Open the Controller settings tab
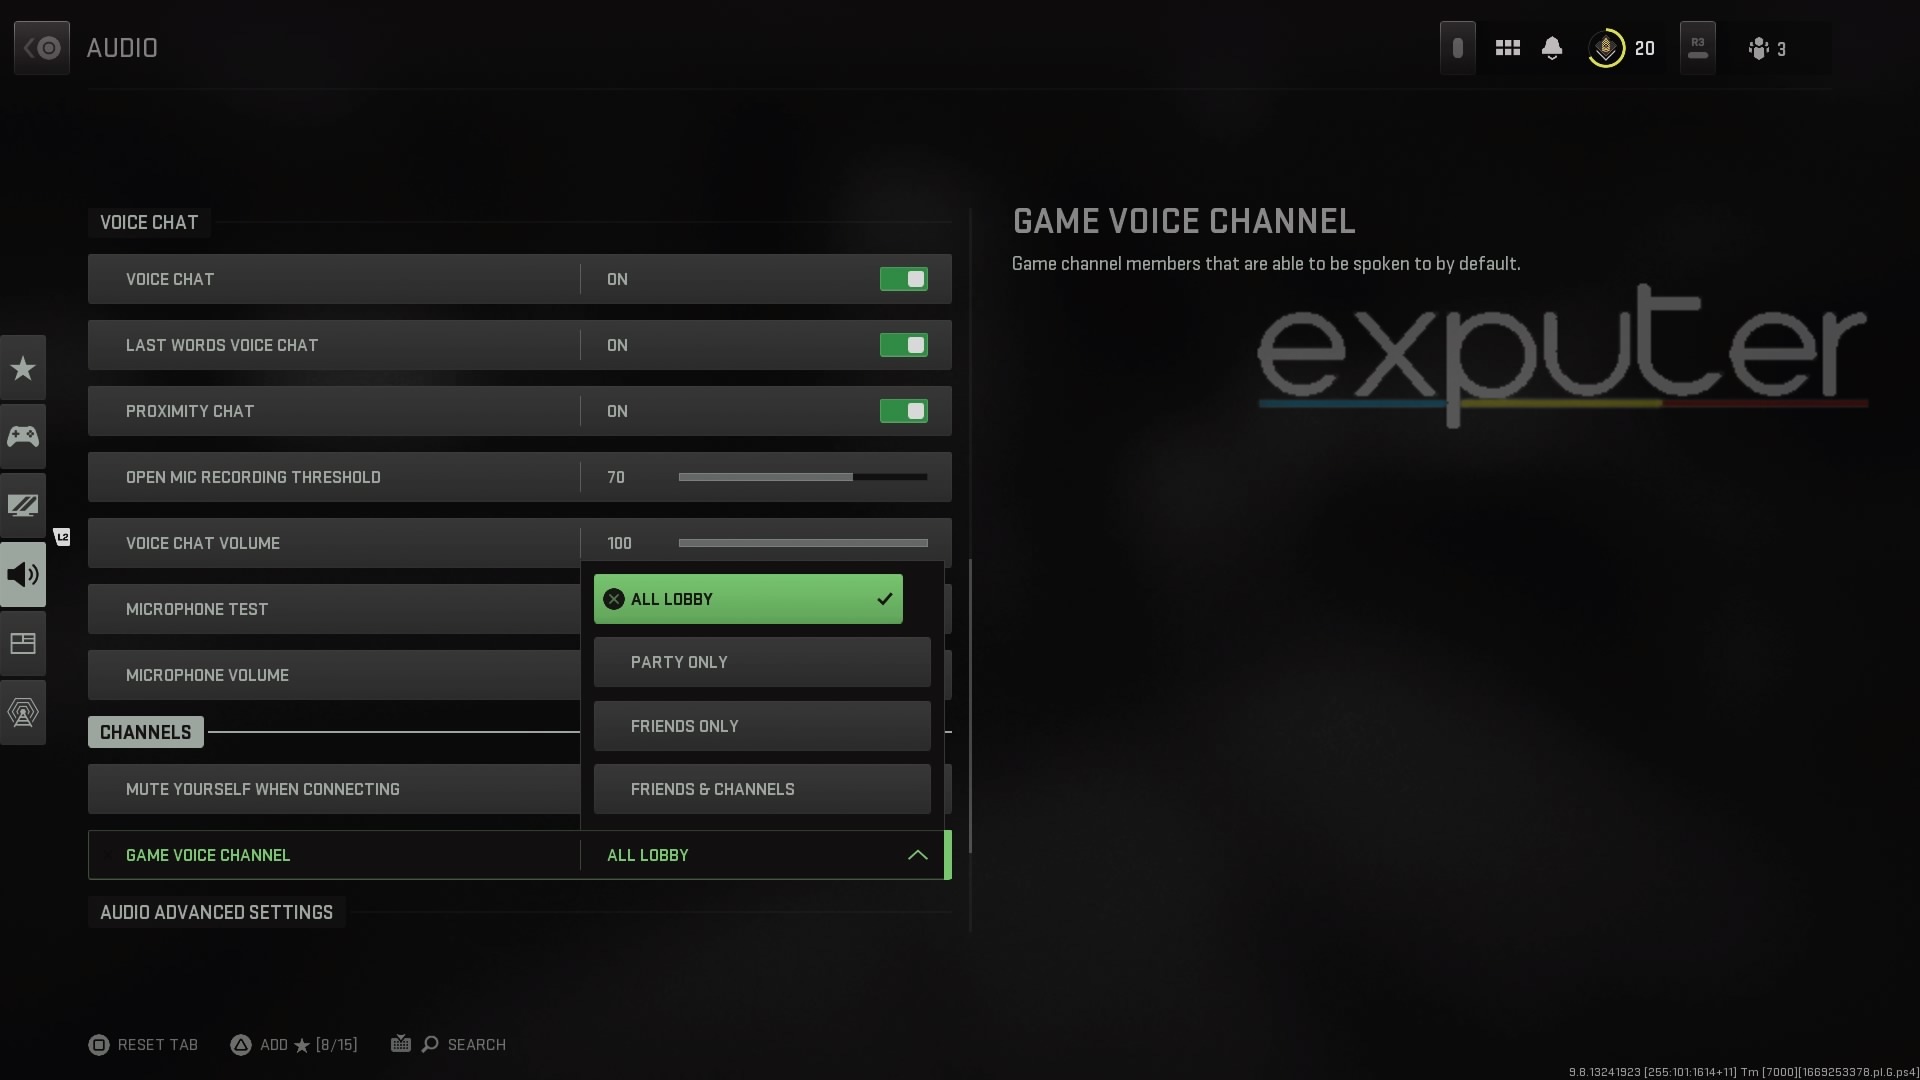The height and width of the screenshot is (1080, 1920). 23,437
